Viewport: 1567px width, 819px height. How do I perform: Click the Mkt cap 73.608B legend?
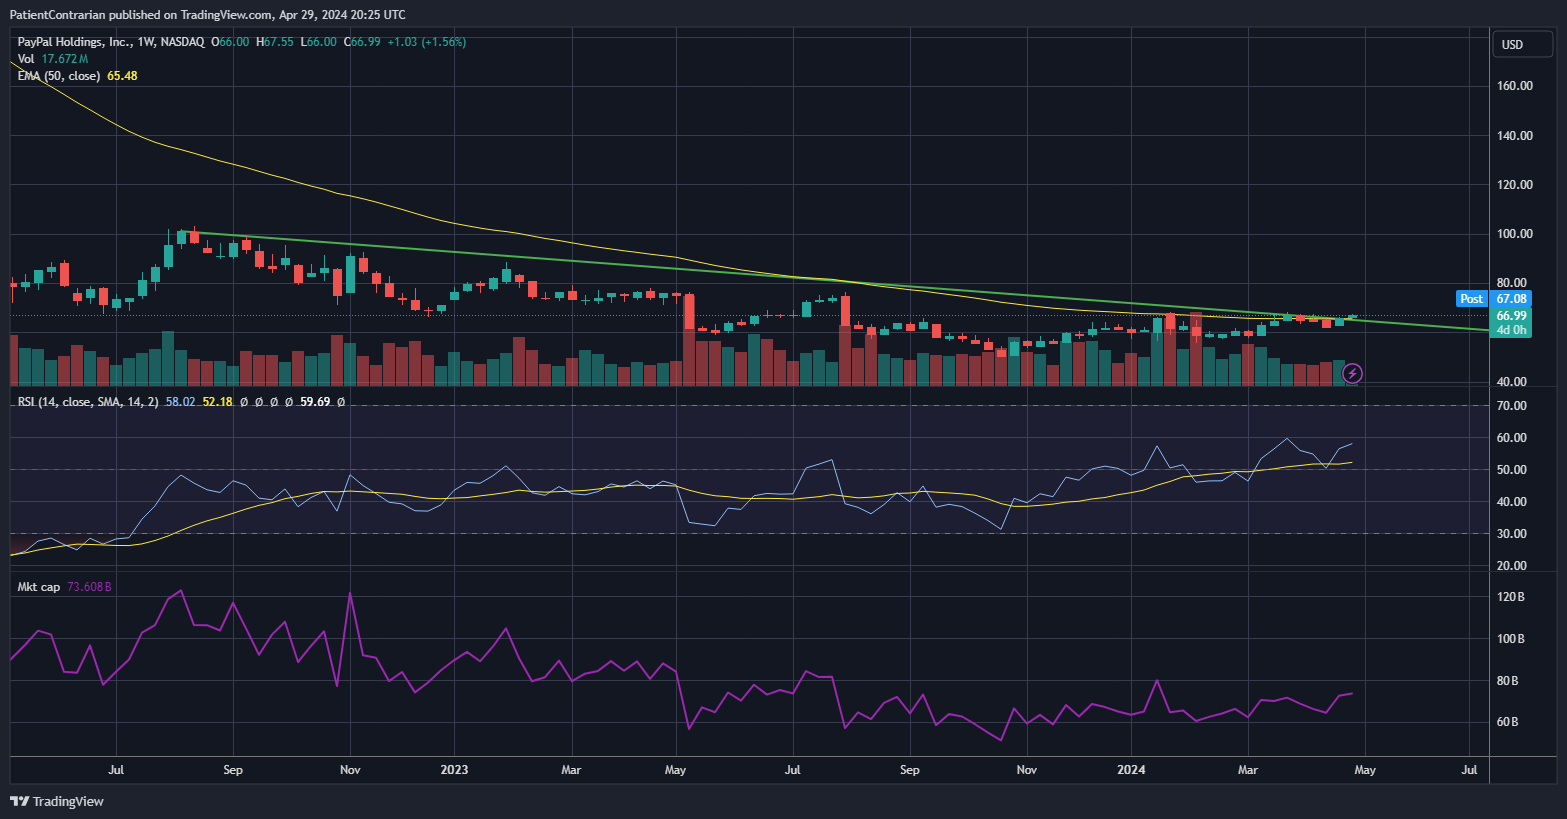(x=64, y=587)
